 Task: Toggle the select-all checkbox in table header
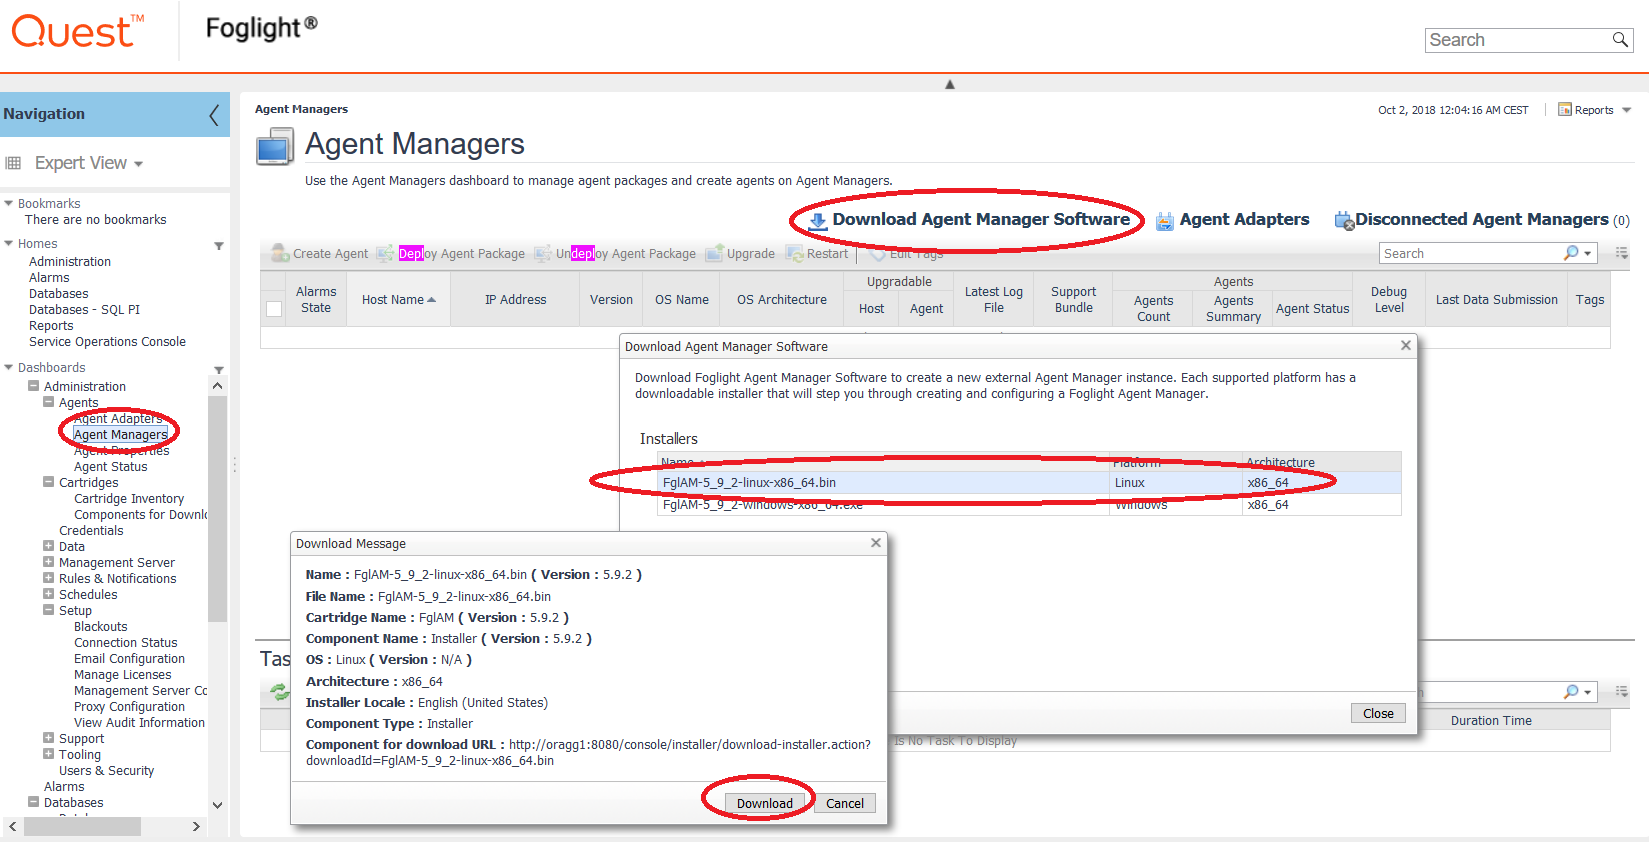point(274,308)
